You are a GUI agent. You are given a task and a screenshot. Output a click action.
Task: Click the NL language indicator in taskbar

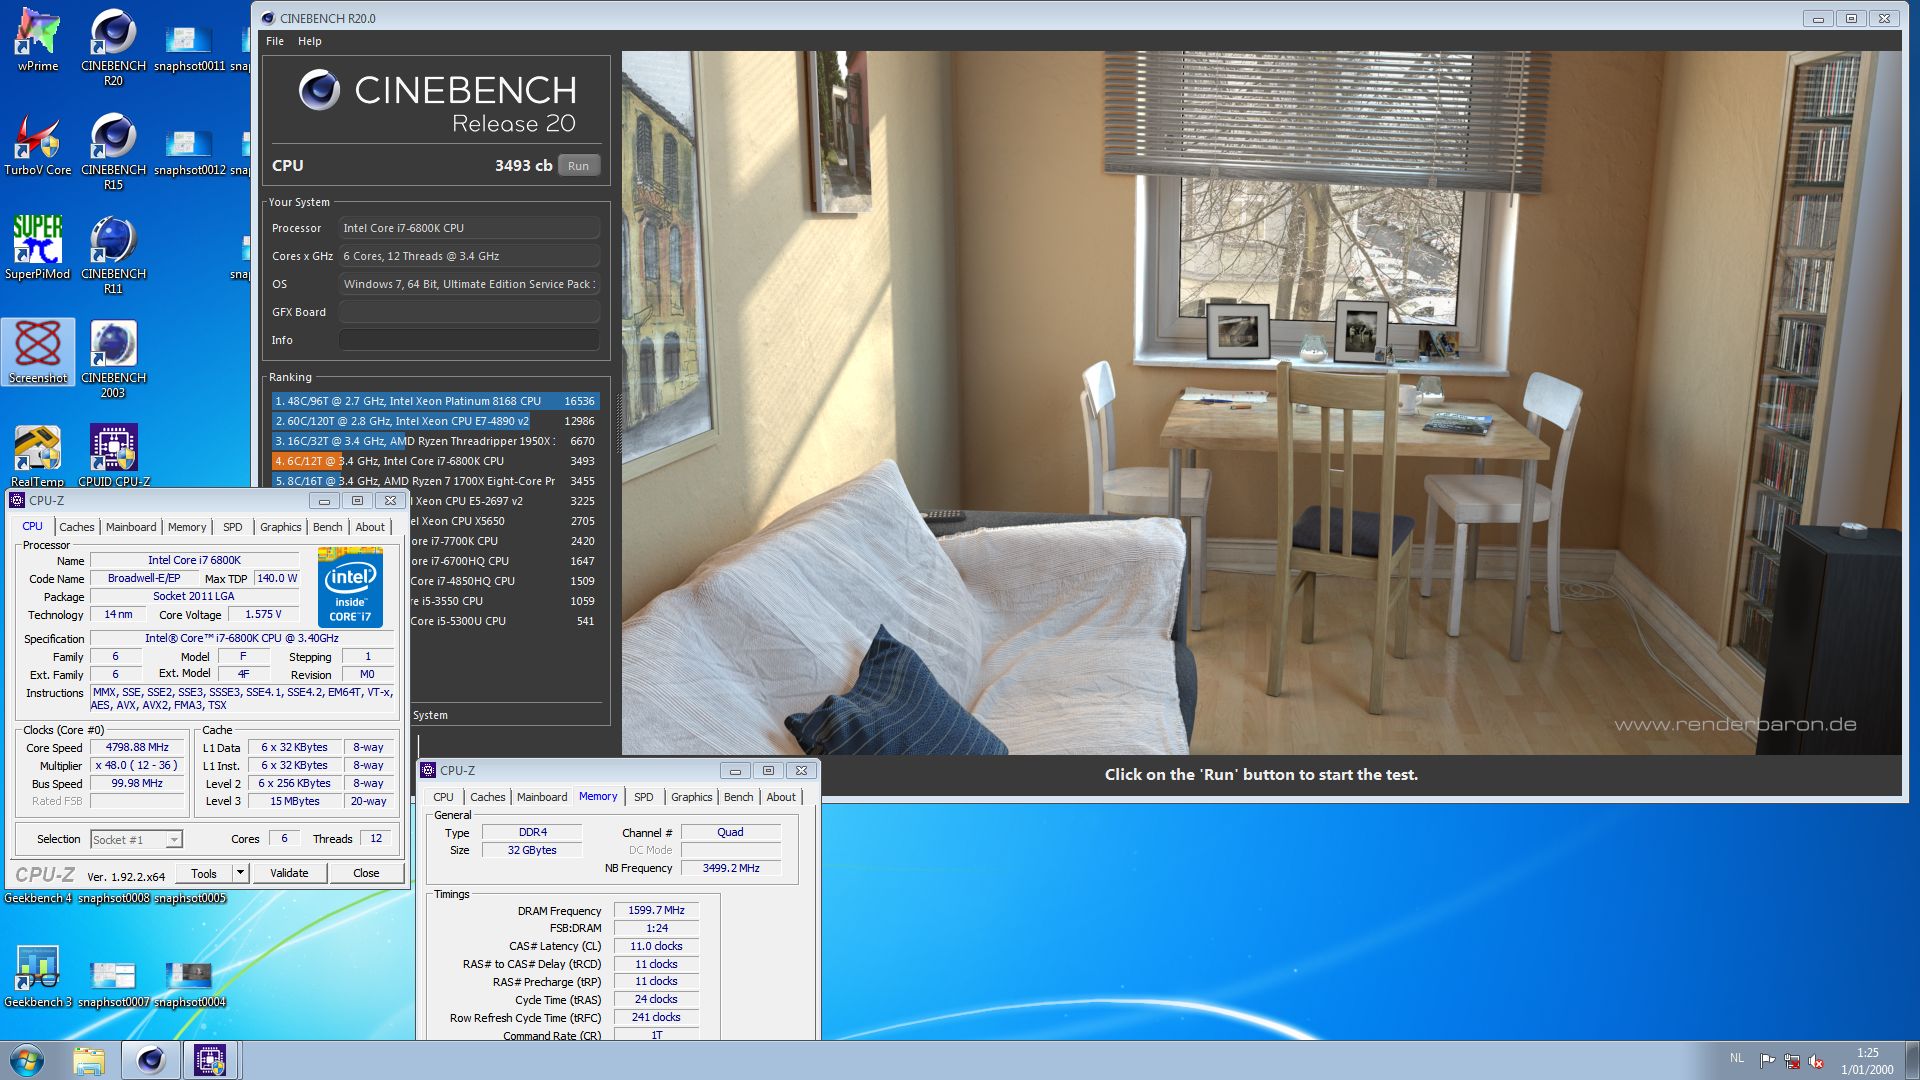1736,1057
